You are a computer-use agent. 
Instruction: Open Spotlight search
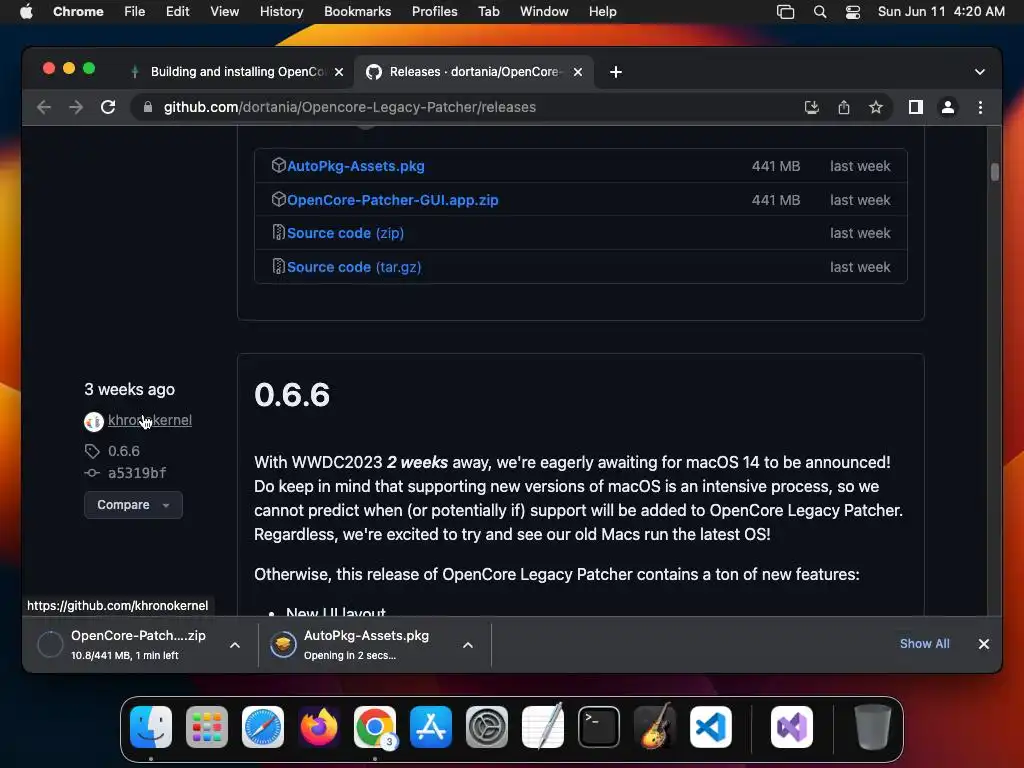tap(820, 12)
